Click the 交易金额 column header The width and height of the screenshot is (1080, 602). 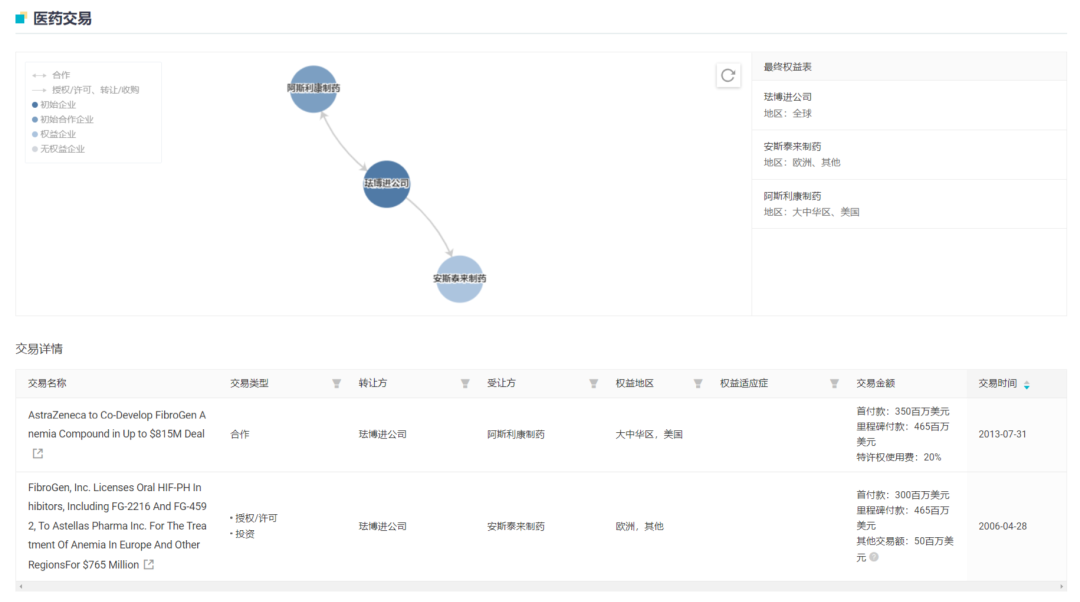[875, 384]
